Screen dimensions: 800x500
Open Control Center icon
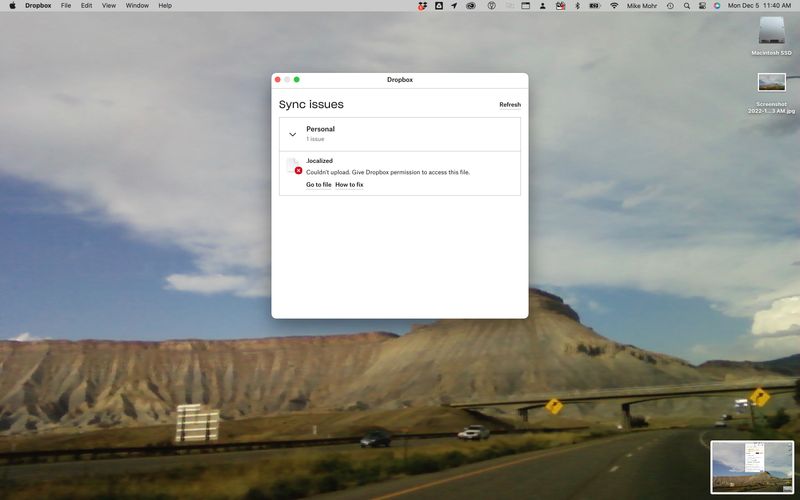tap(702, 6)
